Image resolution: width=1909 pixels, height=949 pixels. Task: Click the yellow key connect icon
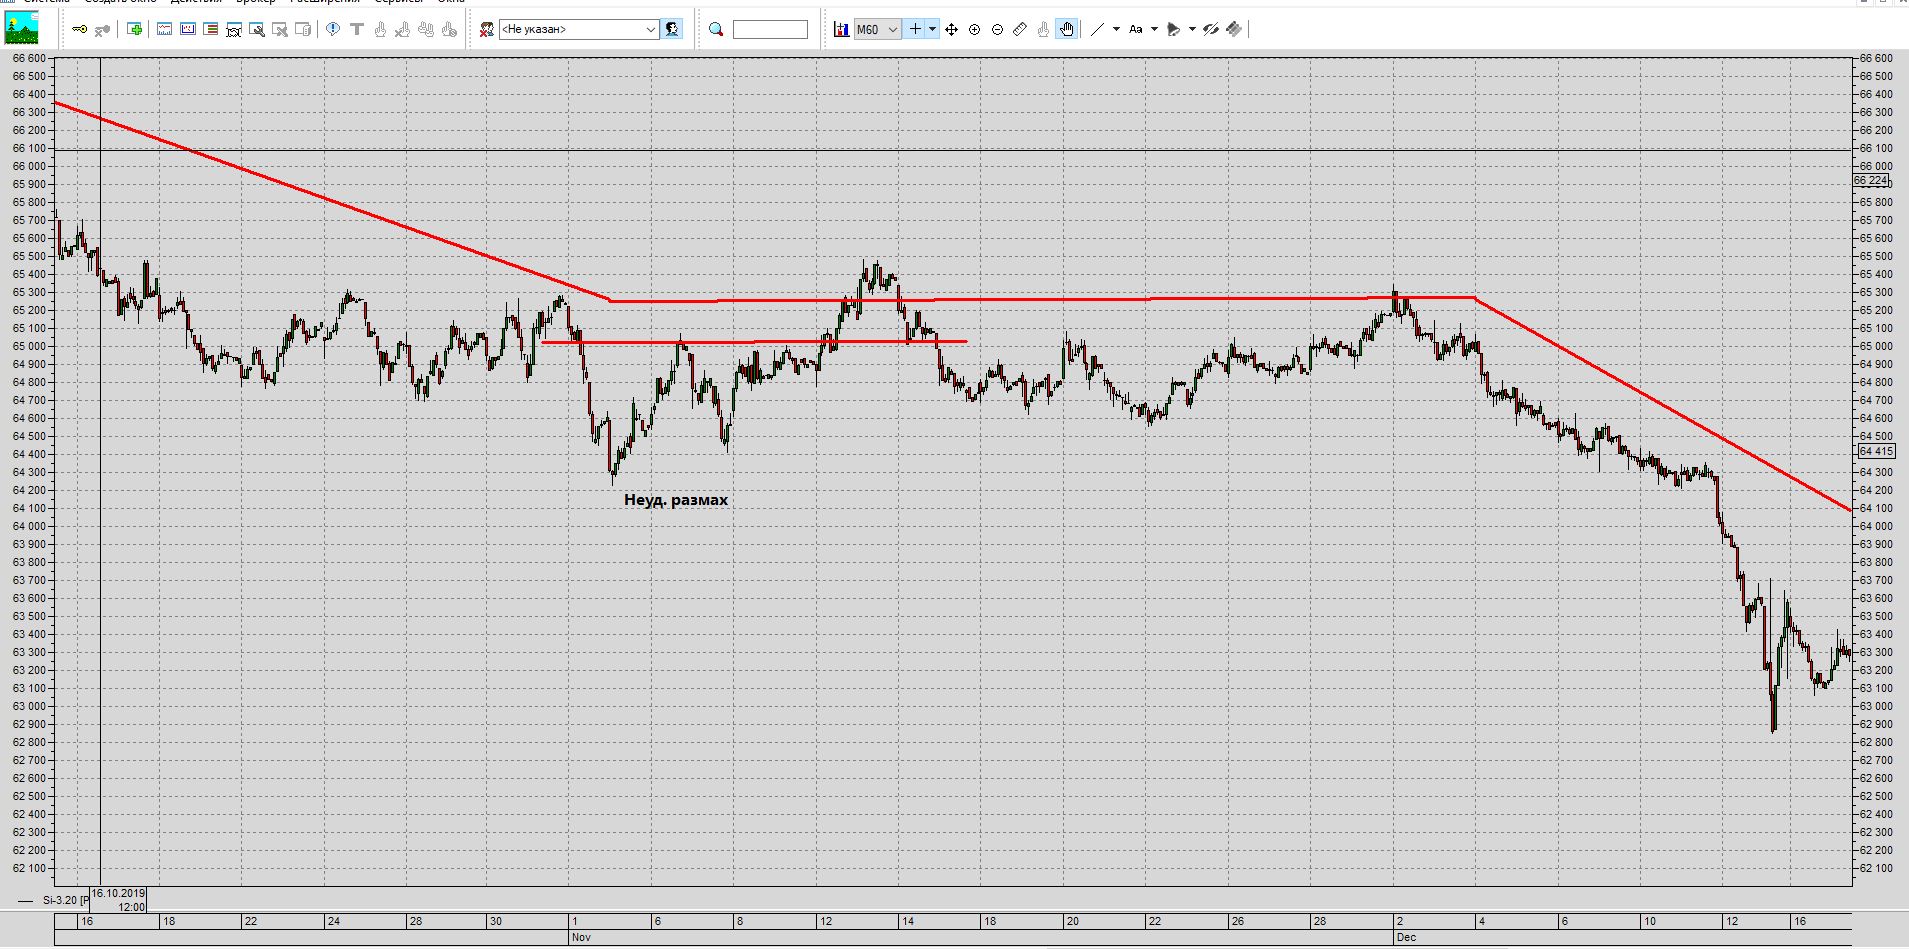click(x=80, y=29)
